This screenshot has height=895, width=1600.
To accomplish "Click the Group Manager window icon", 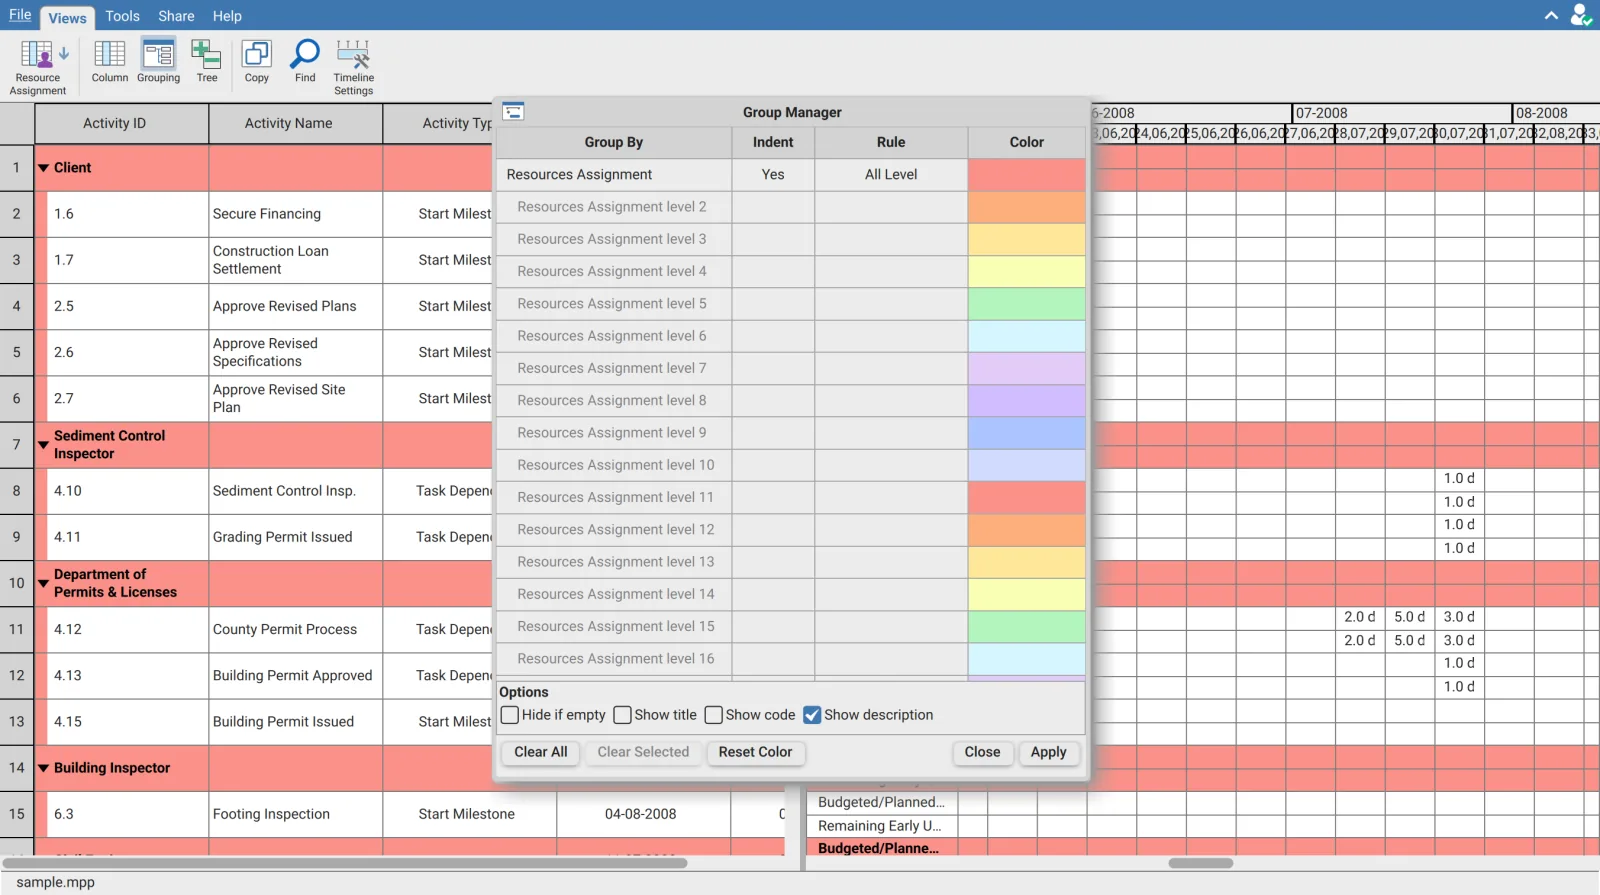I will click(x=513, y=111).
